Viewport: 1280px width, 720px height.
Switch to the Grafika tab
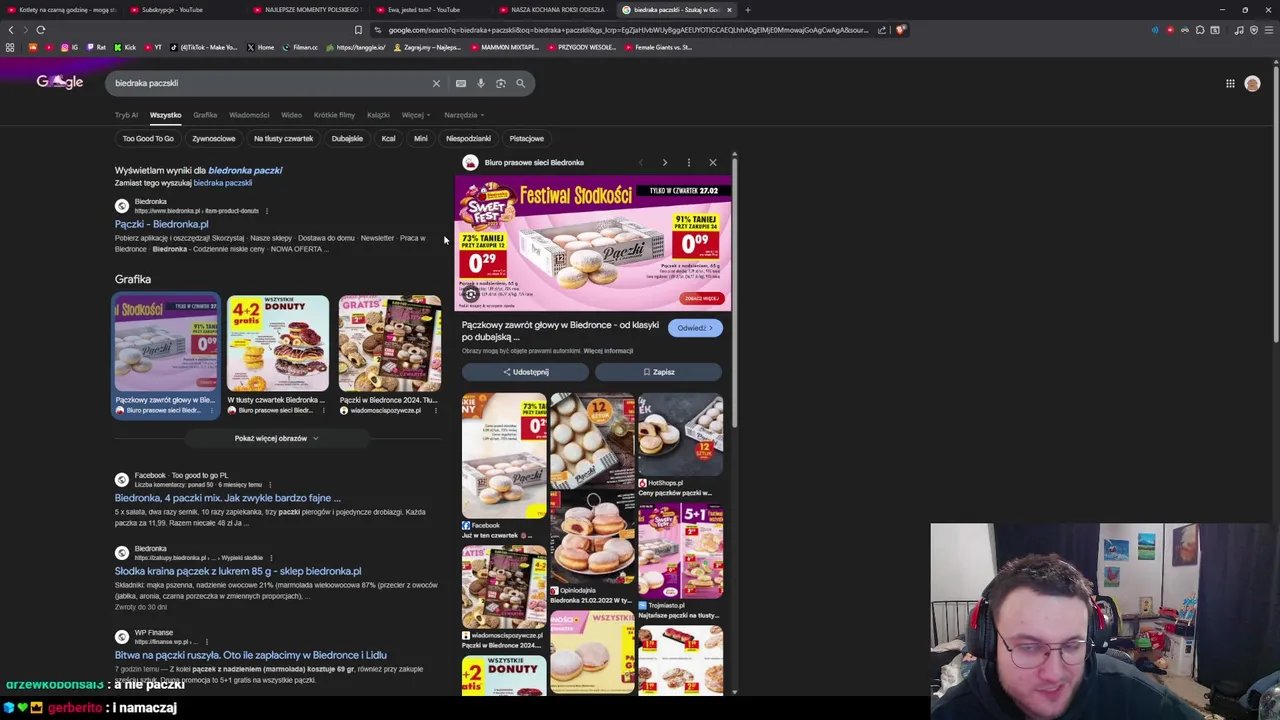pyautogui.click(x=205, y=115)
